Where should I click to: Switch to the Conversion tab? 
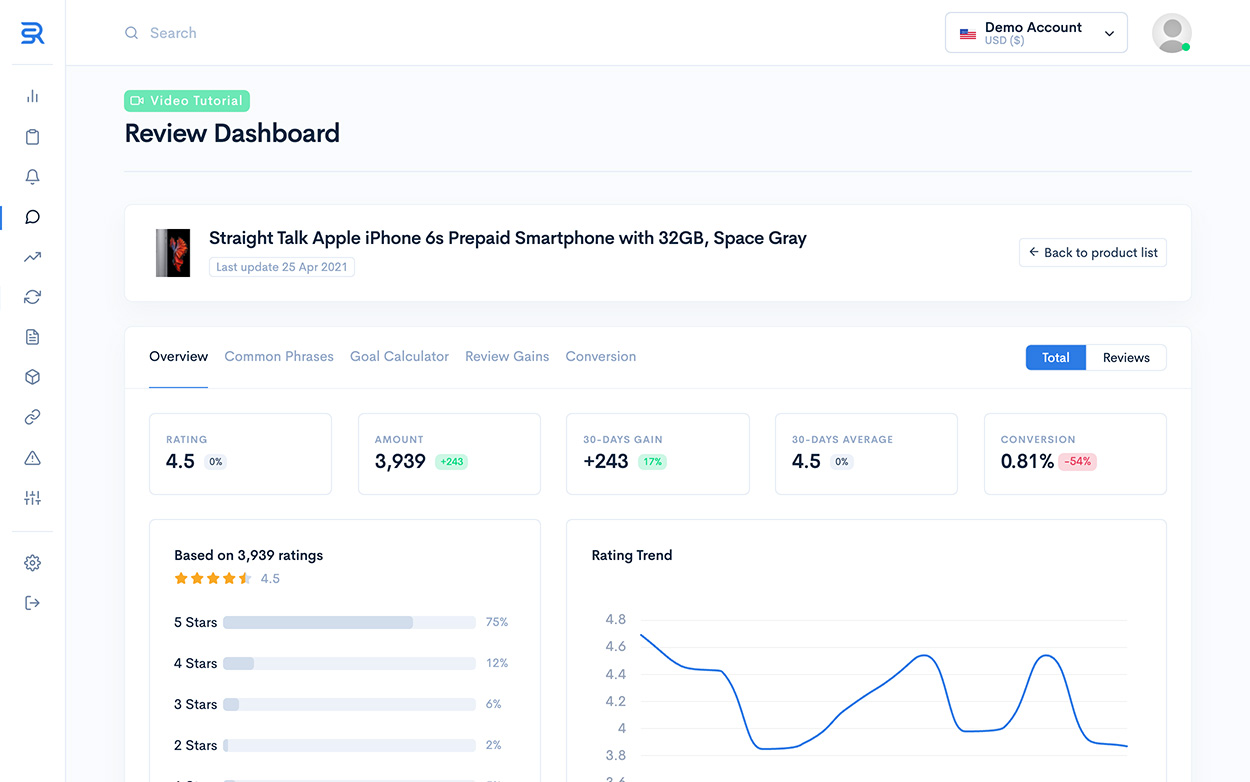point(601,357)
